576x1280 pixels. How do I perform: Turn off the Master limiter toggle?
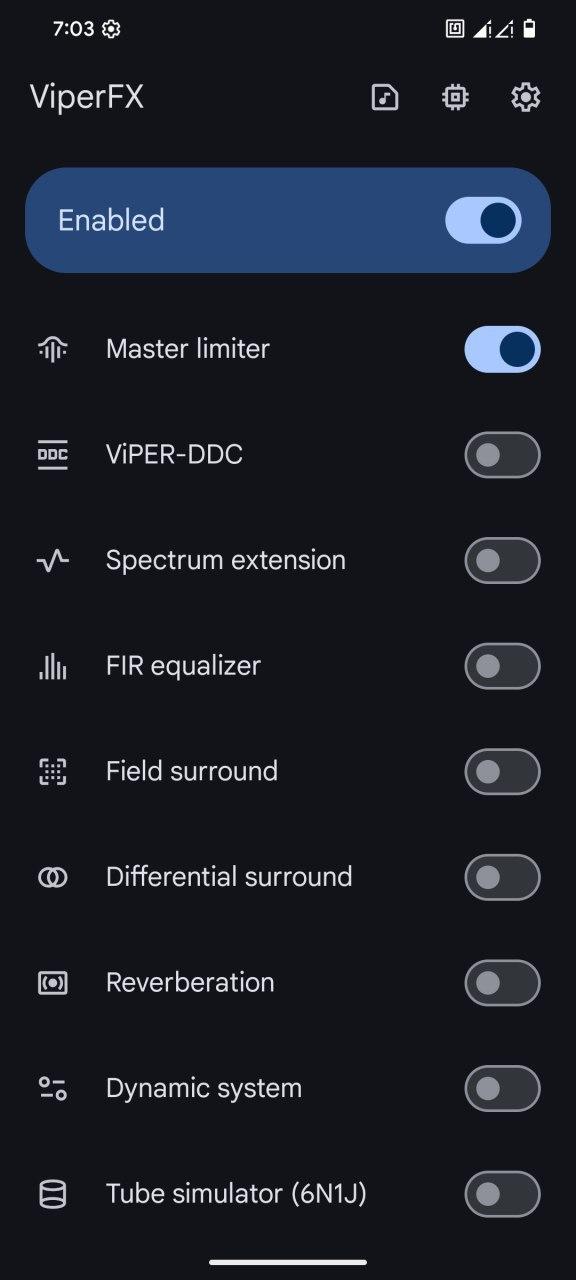(x=503, y=349)
